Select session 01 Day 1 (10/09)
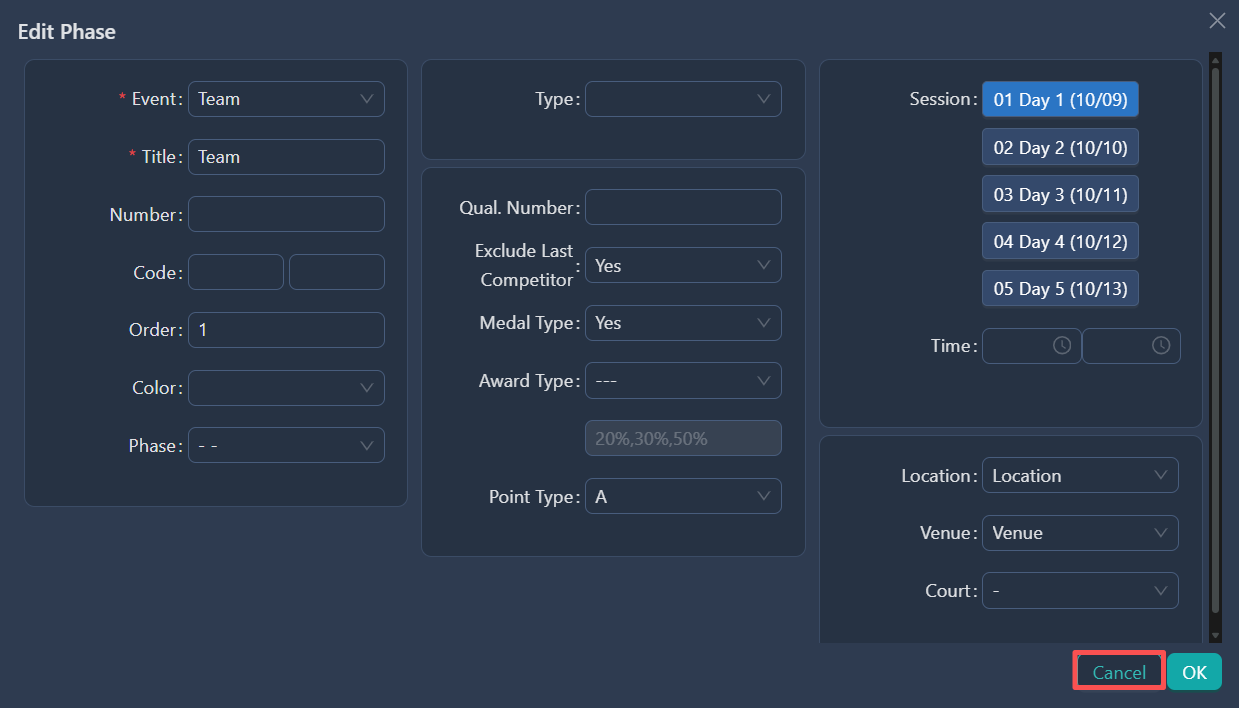 tap(1060, 100)
